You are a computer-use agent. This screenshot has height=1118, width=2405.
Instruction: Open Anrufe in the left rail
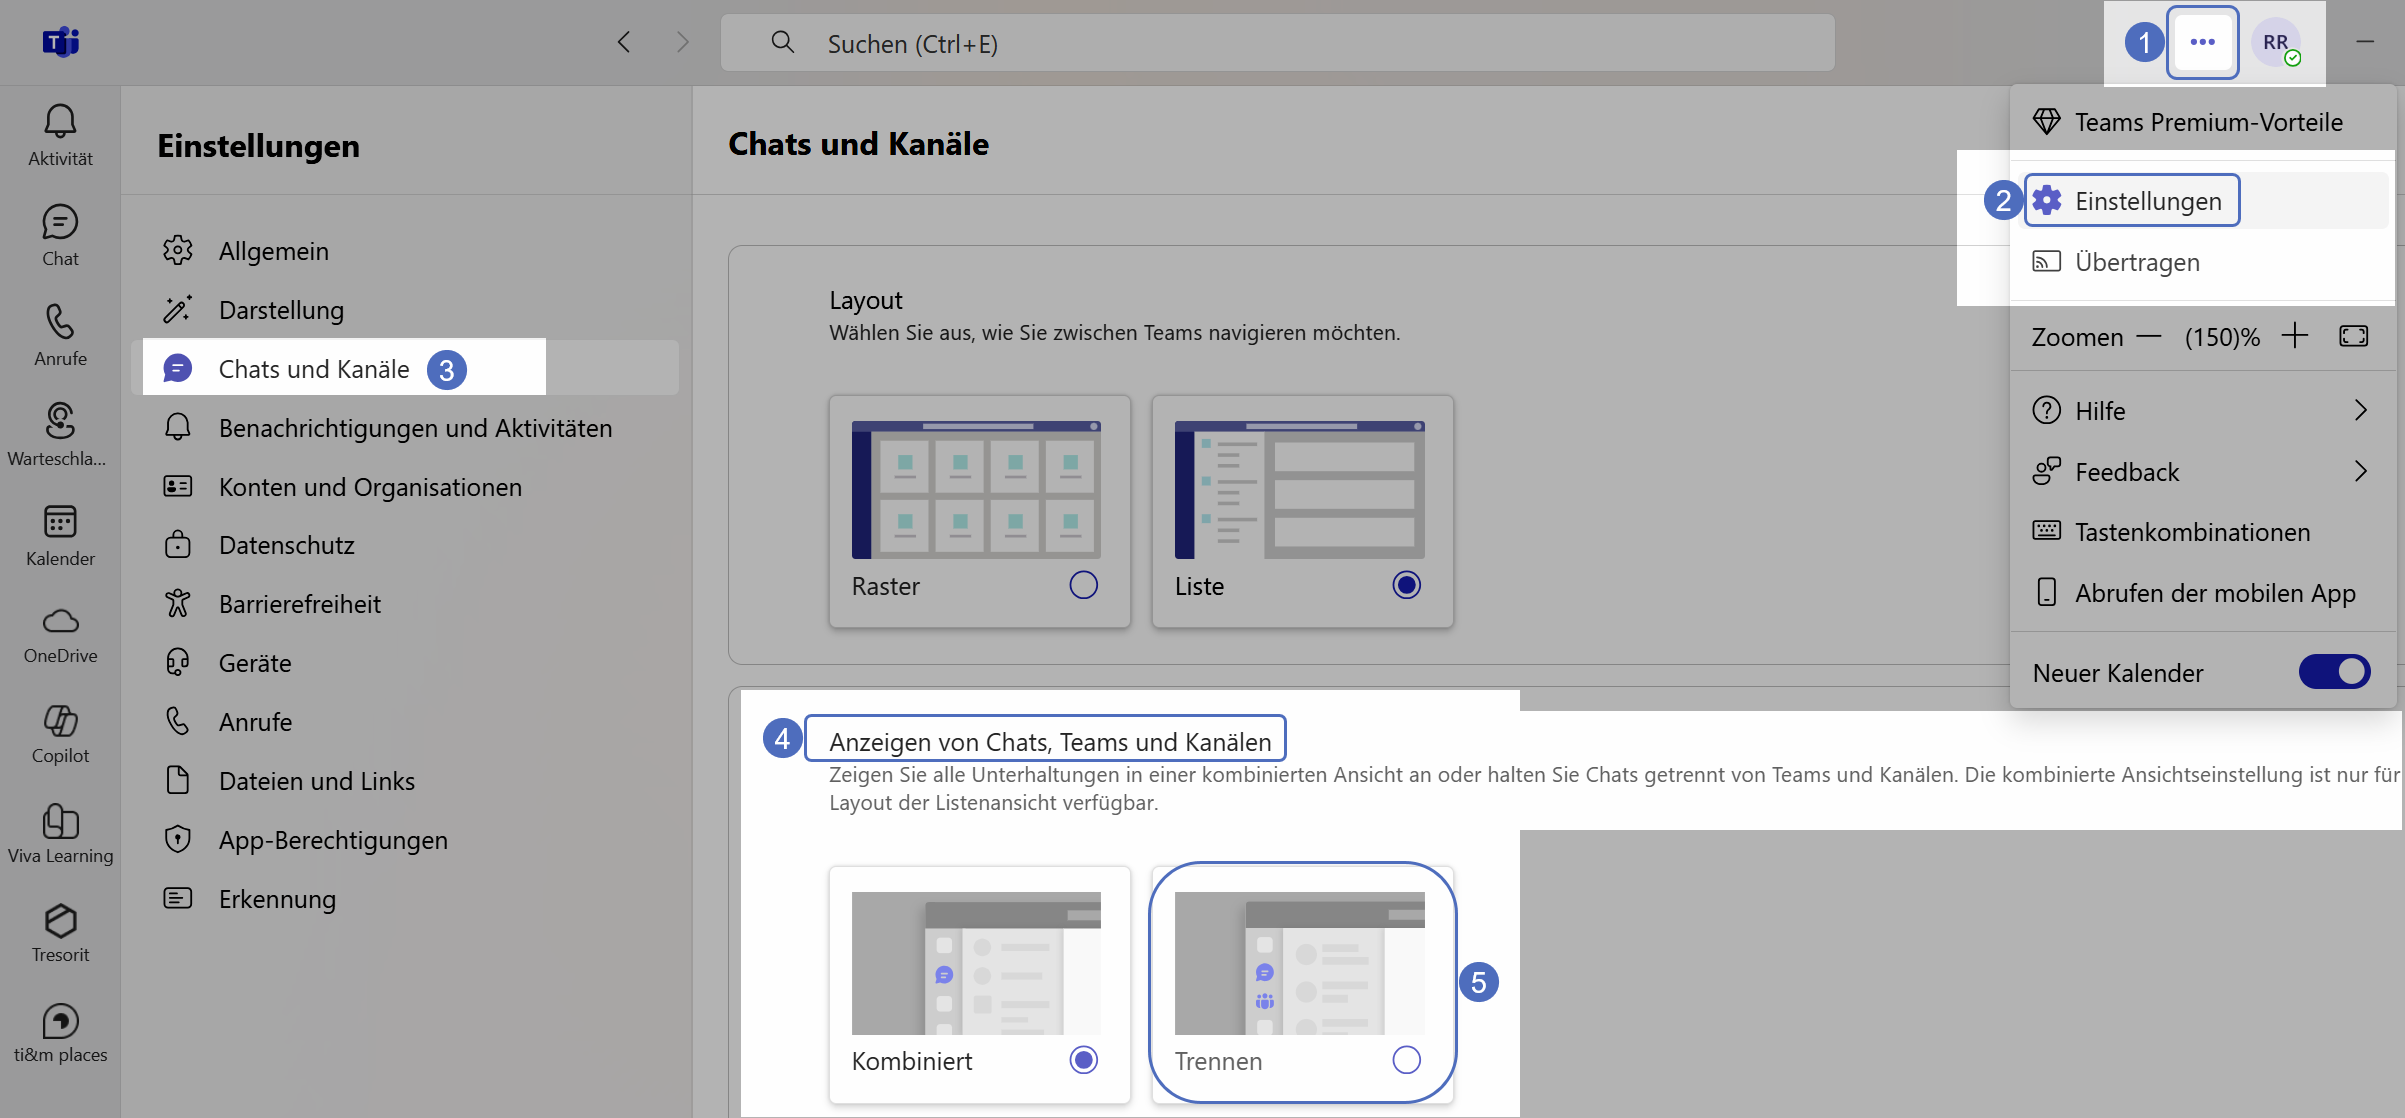60,335
